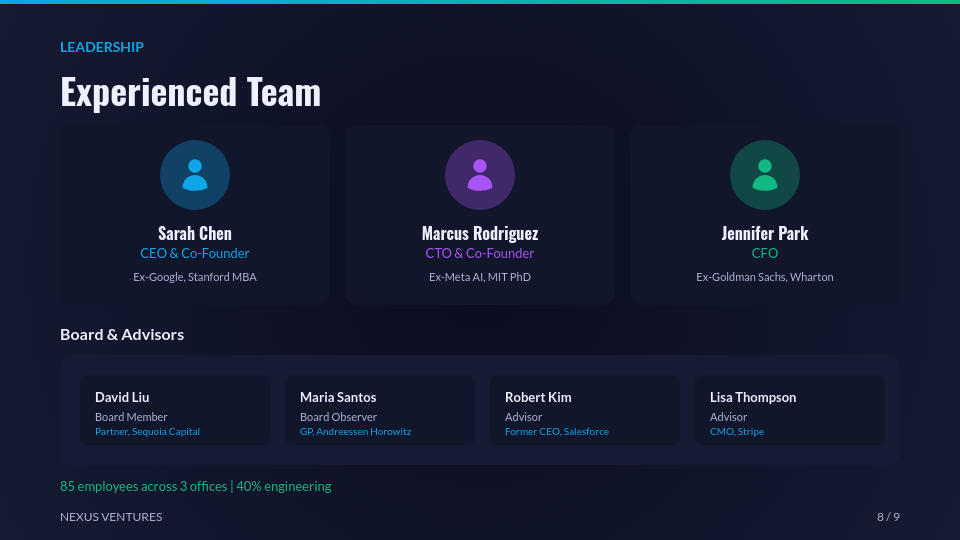
Task: Click the CEO & Co-Founder title
Action: pos(195,254)
